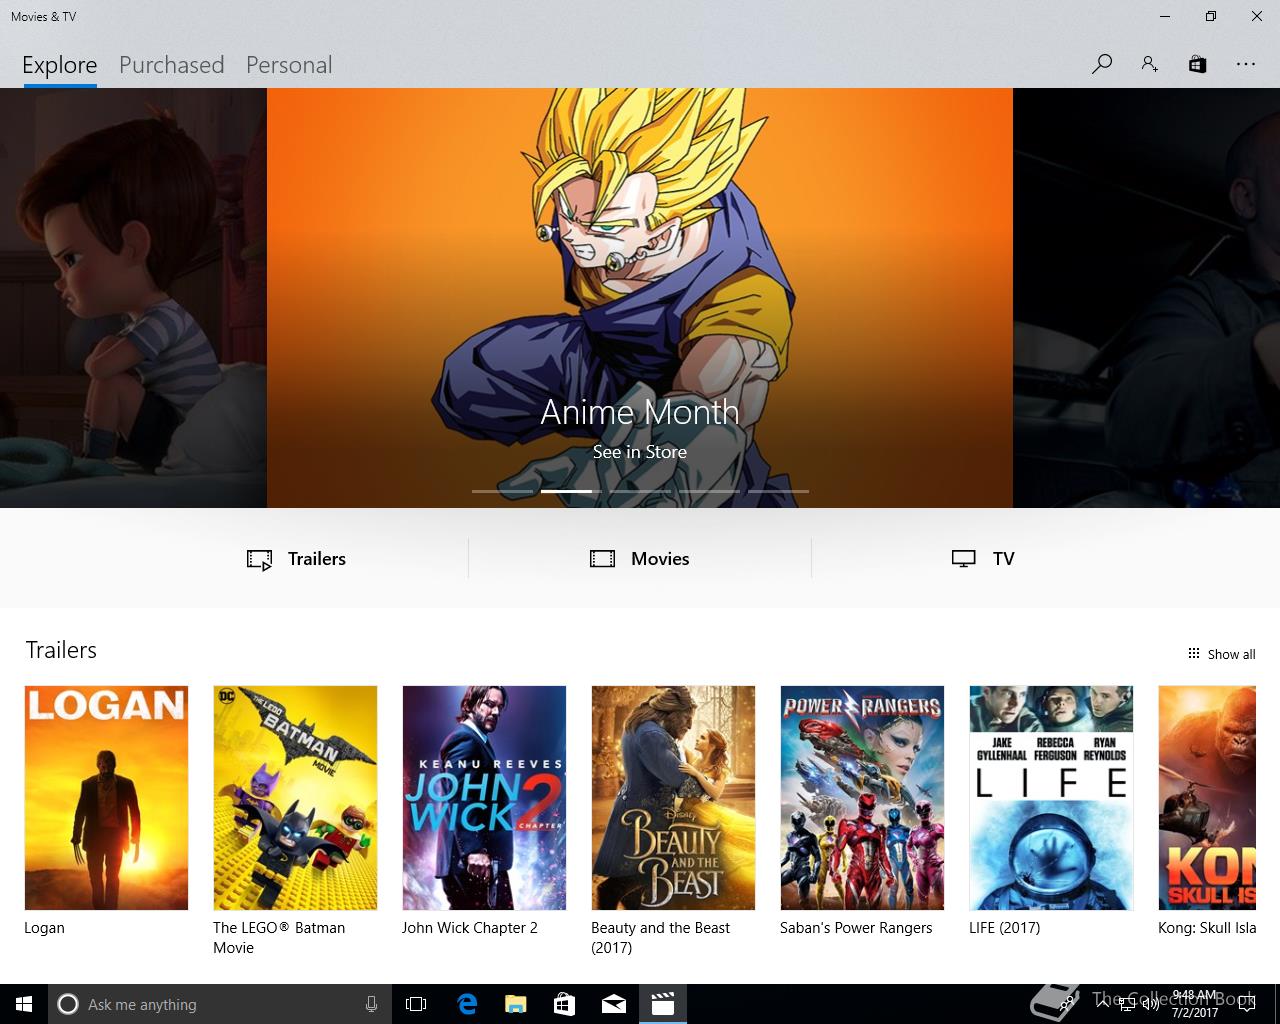Image resolution: width=1280 pixels, height=1024 pixels.
Task: Click "LIFE (2017)" title text
Action: [1005, 928]
